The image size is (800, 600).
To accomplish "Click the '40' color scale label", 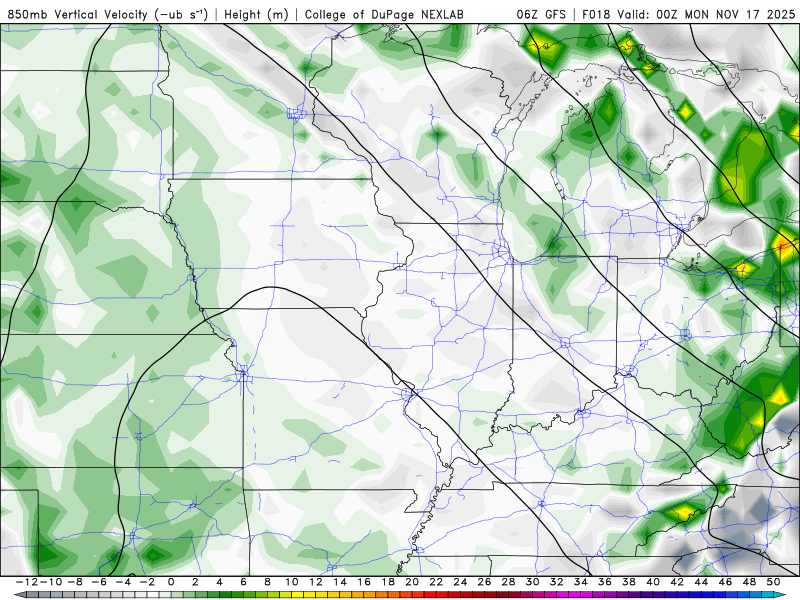I will 653,582.
